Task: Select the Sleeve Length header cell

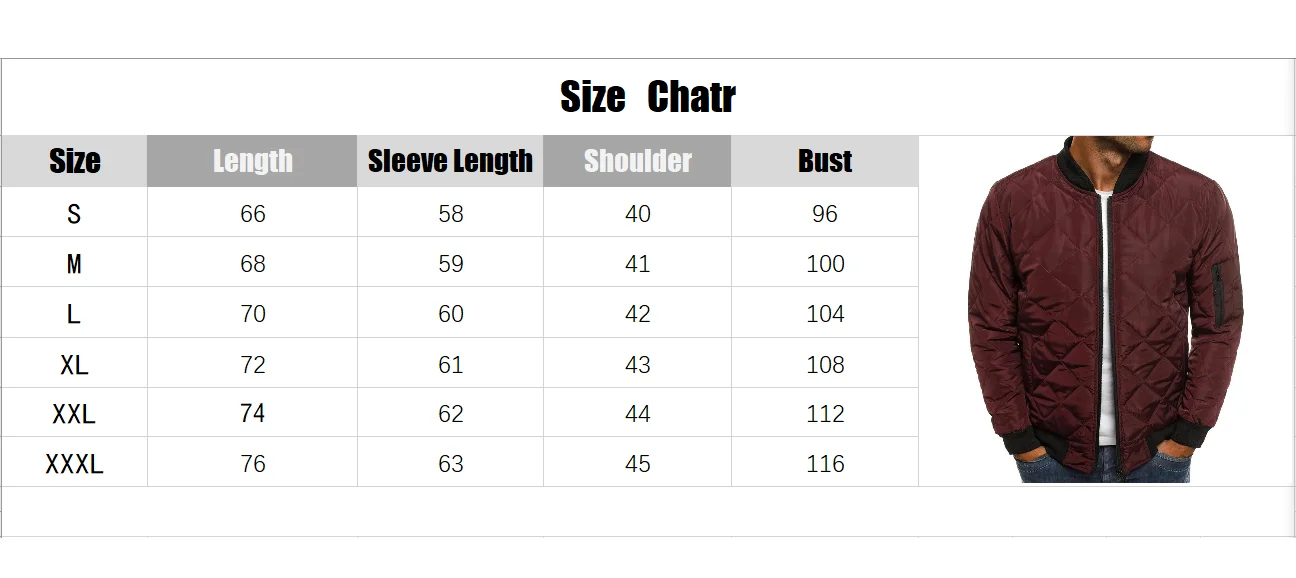Action: [450, 161]
